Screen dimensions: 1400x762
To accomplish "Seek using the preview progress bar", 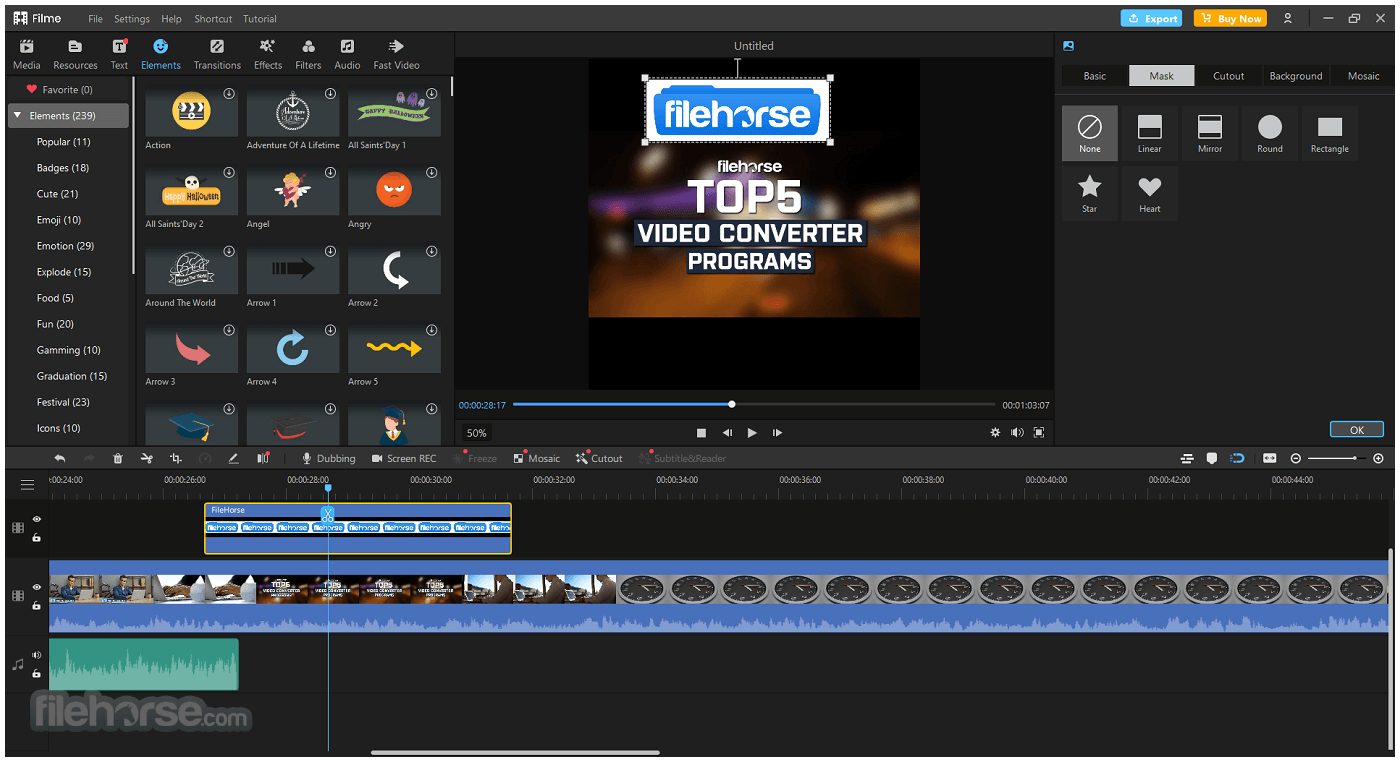I will 754,404.
